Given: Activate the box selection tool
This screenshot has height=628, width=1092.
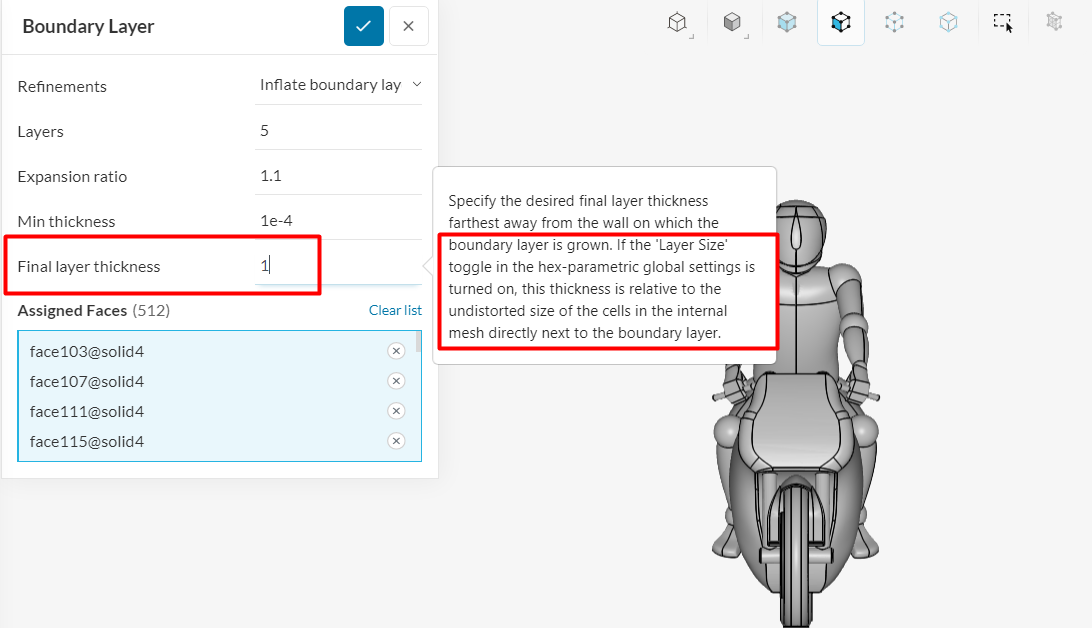Looking at the screenshot, I should tap(1003, 23).
